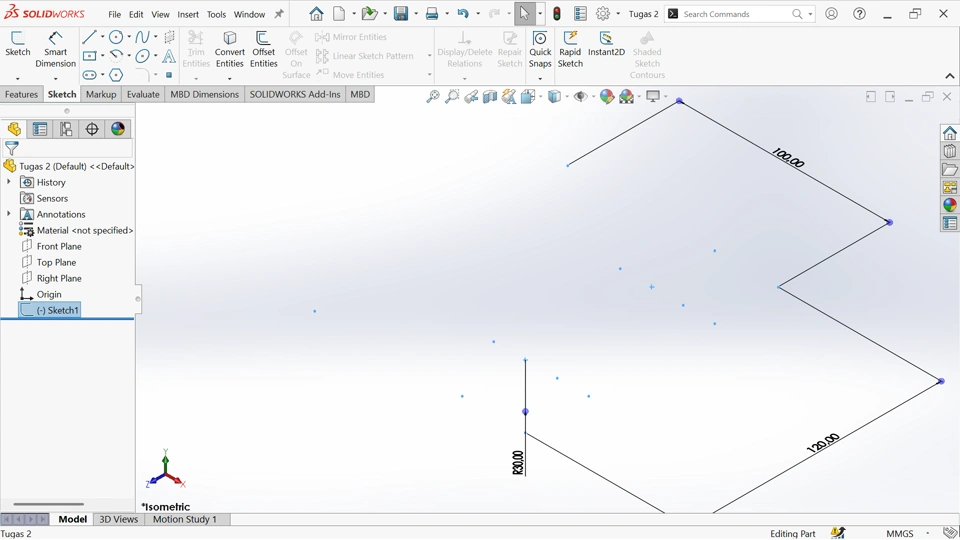Collapse the CommandManager ribbon chevron
The width and height of the screenshot is (960, 540).
click(950, 76)
